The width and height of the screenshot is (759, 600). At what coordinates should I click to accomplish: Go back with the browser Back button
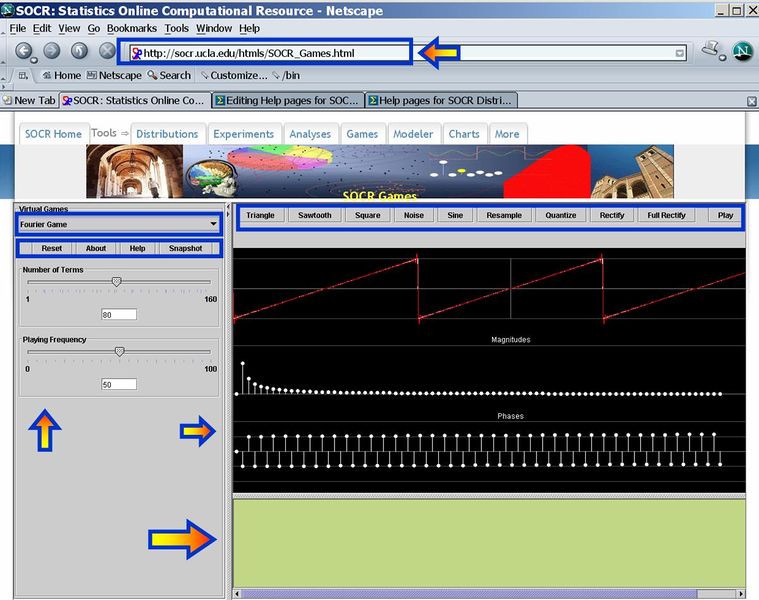pyautogui.click(x=24, y=50)
